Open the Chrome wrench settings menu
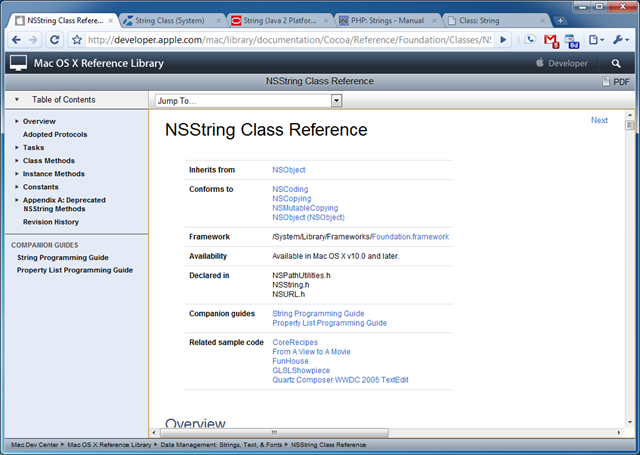This screenshot has width=640, height=455. pyautogui.click(x=620, y=40)
